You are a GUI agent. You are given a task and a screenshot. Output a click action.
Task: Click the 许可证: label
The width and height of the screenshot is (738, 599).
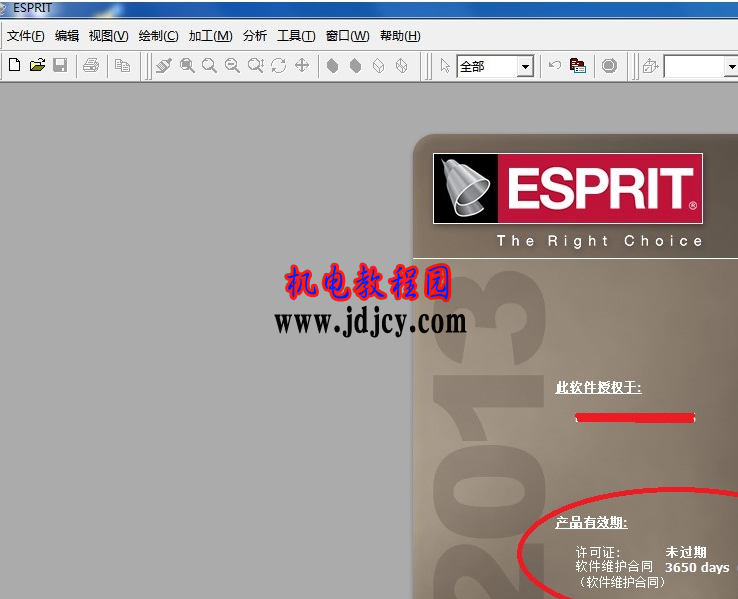point(598,552)
